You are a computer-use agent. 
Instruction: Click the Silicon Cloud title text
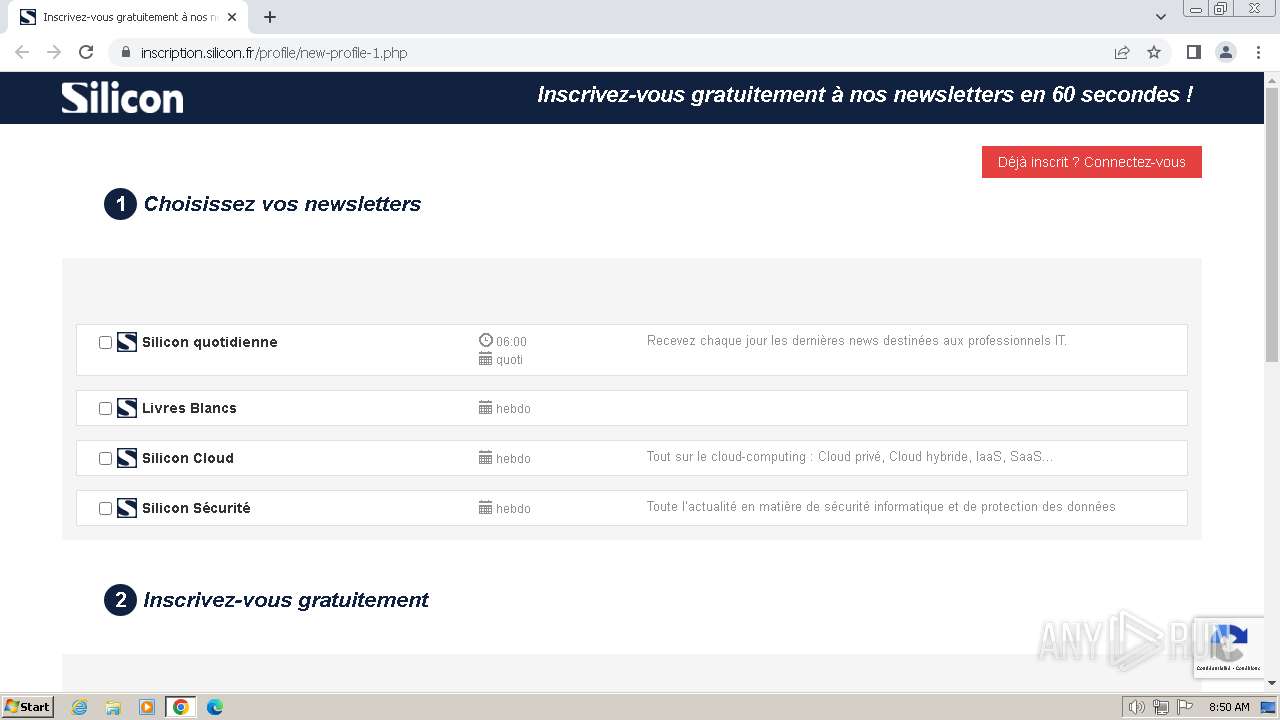(188, 458)
